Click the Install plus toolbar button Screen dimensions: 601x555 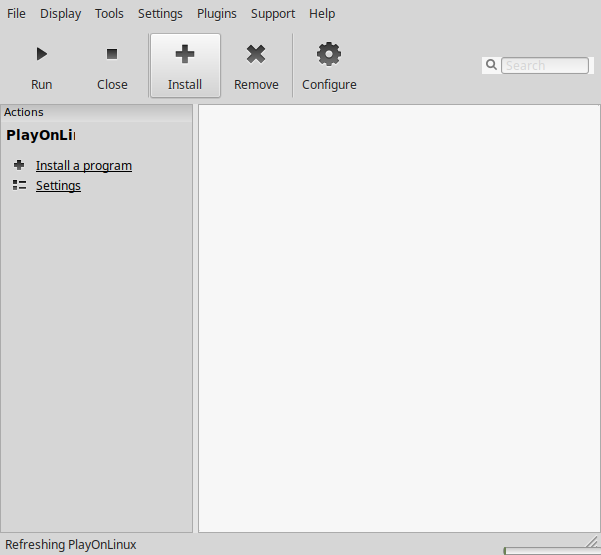185,65
